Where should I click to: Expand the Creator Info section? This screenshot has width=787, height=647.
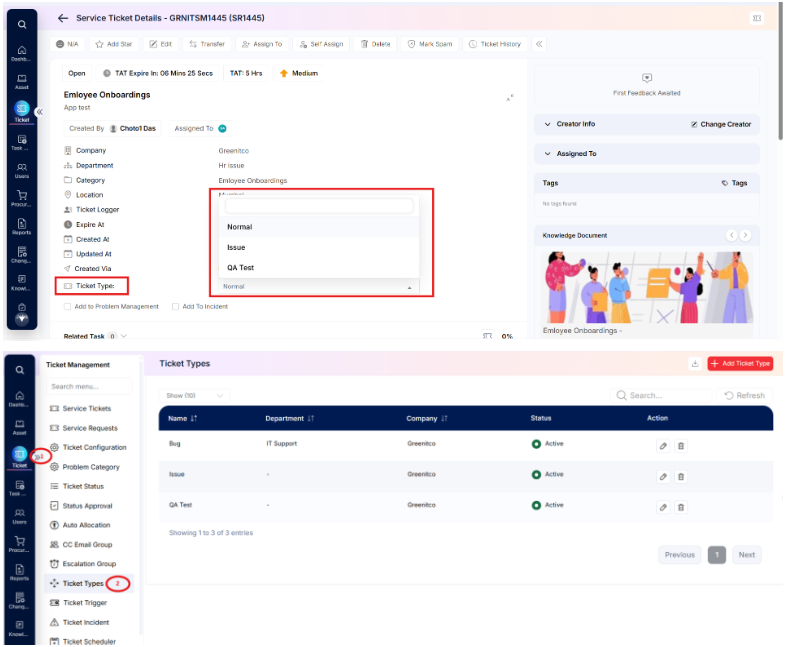click(547, 124)
